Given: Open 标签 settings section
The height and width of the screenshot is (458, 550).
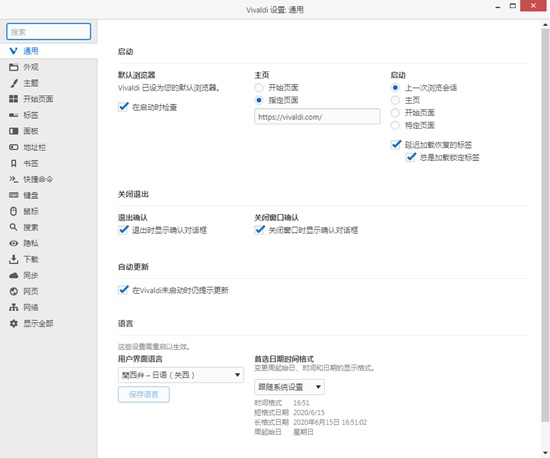Looking at the screenshot, I should [48, 115].
